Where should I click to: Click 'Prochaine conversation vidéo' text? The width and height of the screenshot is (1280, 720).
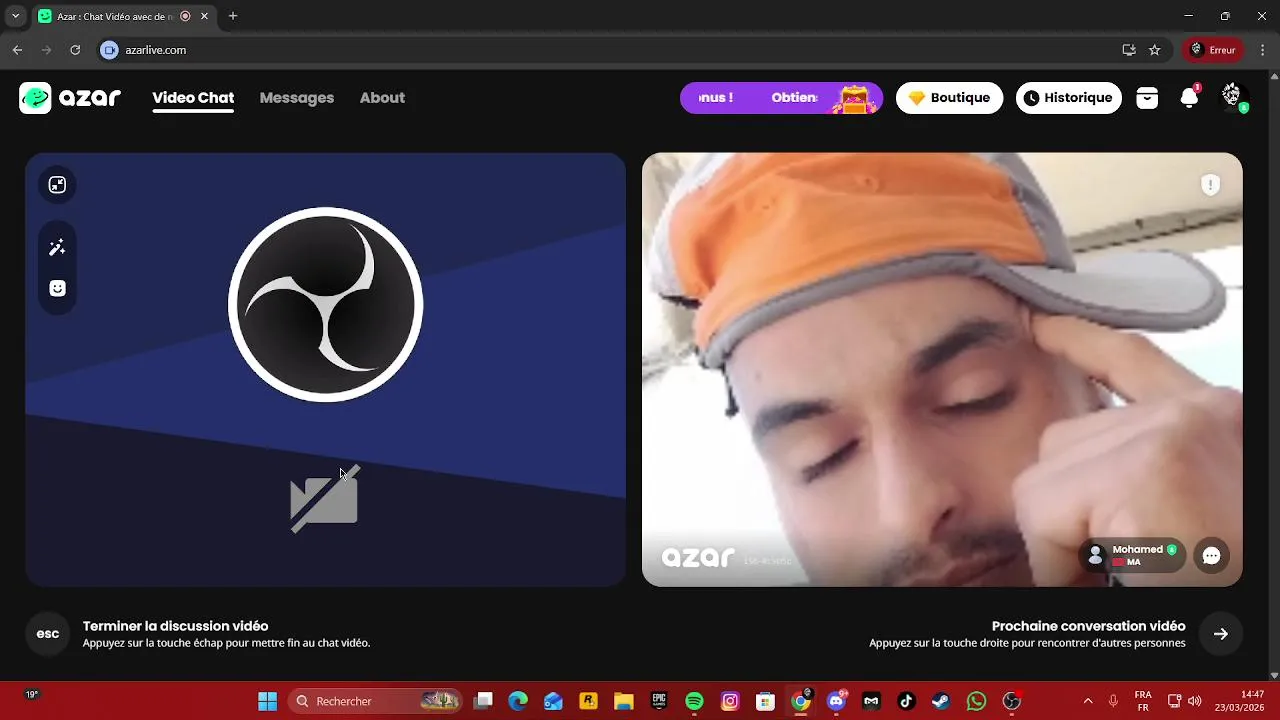pos(1088,626)
